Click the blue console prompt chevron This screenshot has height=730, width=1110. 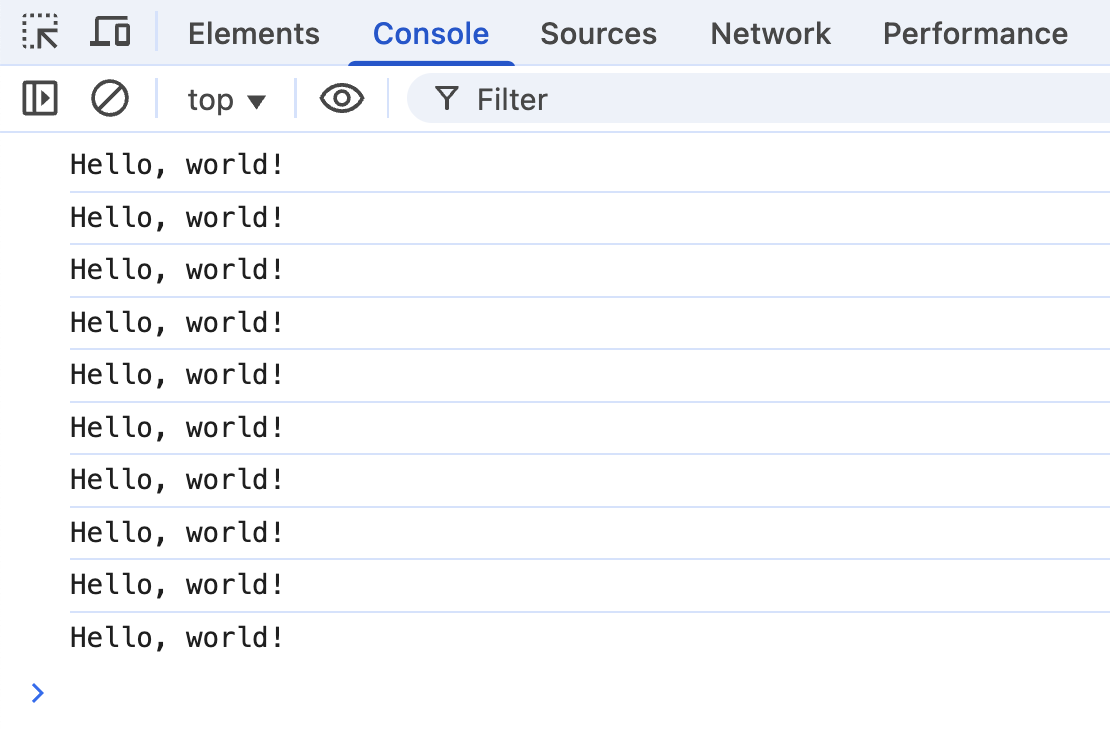38,692
